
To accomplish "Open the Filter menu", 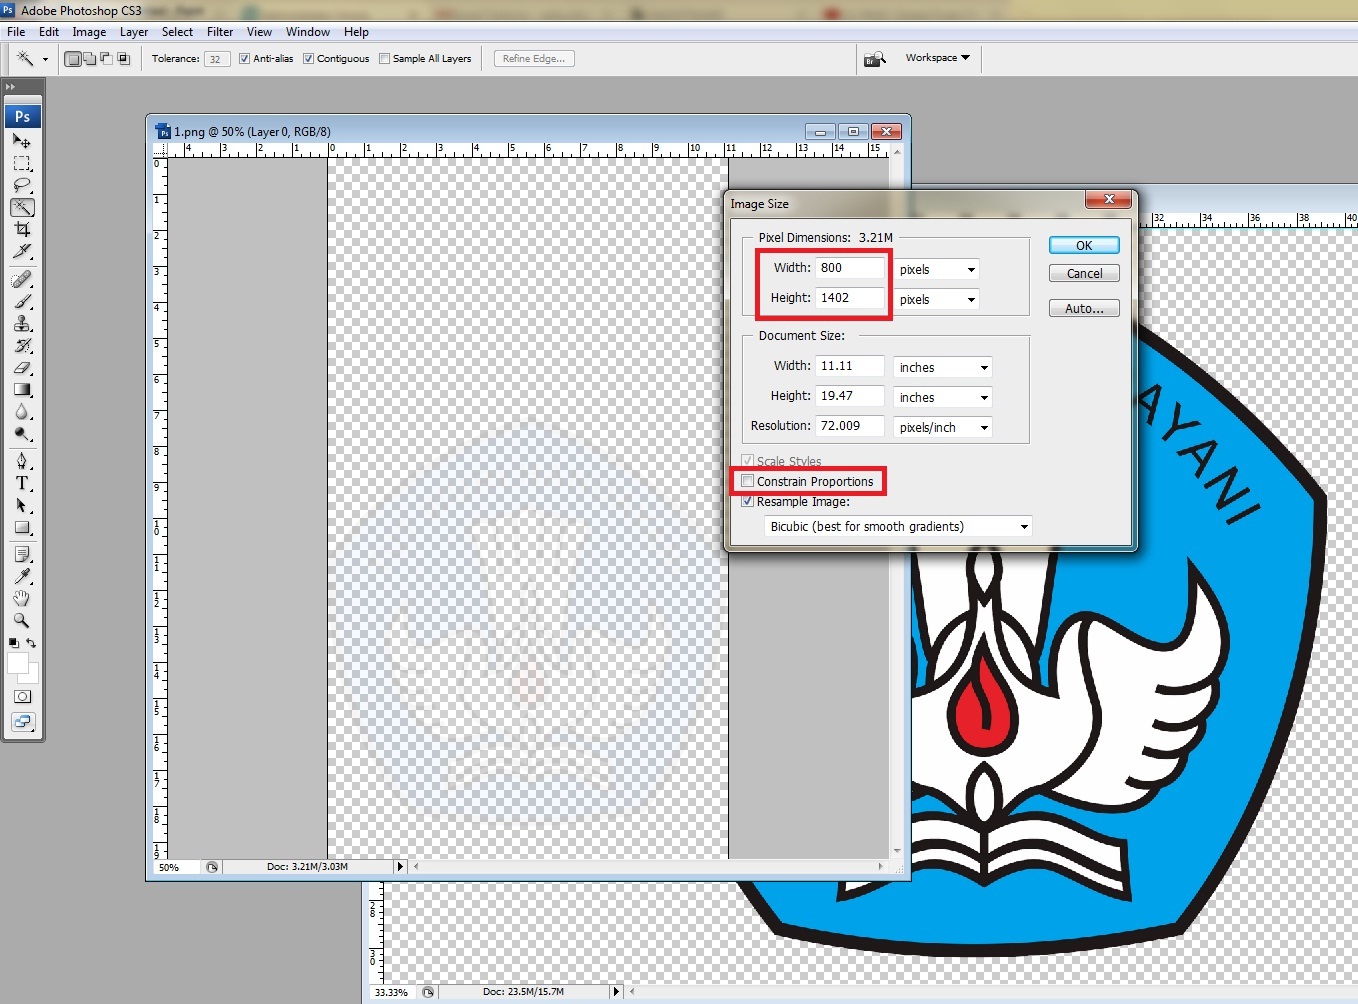I will pyautogui.click(x=220, y=32).
